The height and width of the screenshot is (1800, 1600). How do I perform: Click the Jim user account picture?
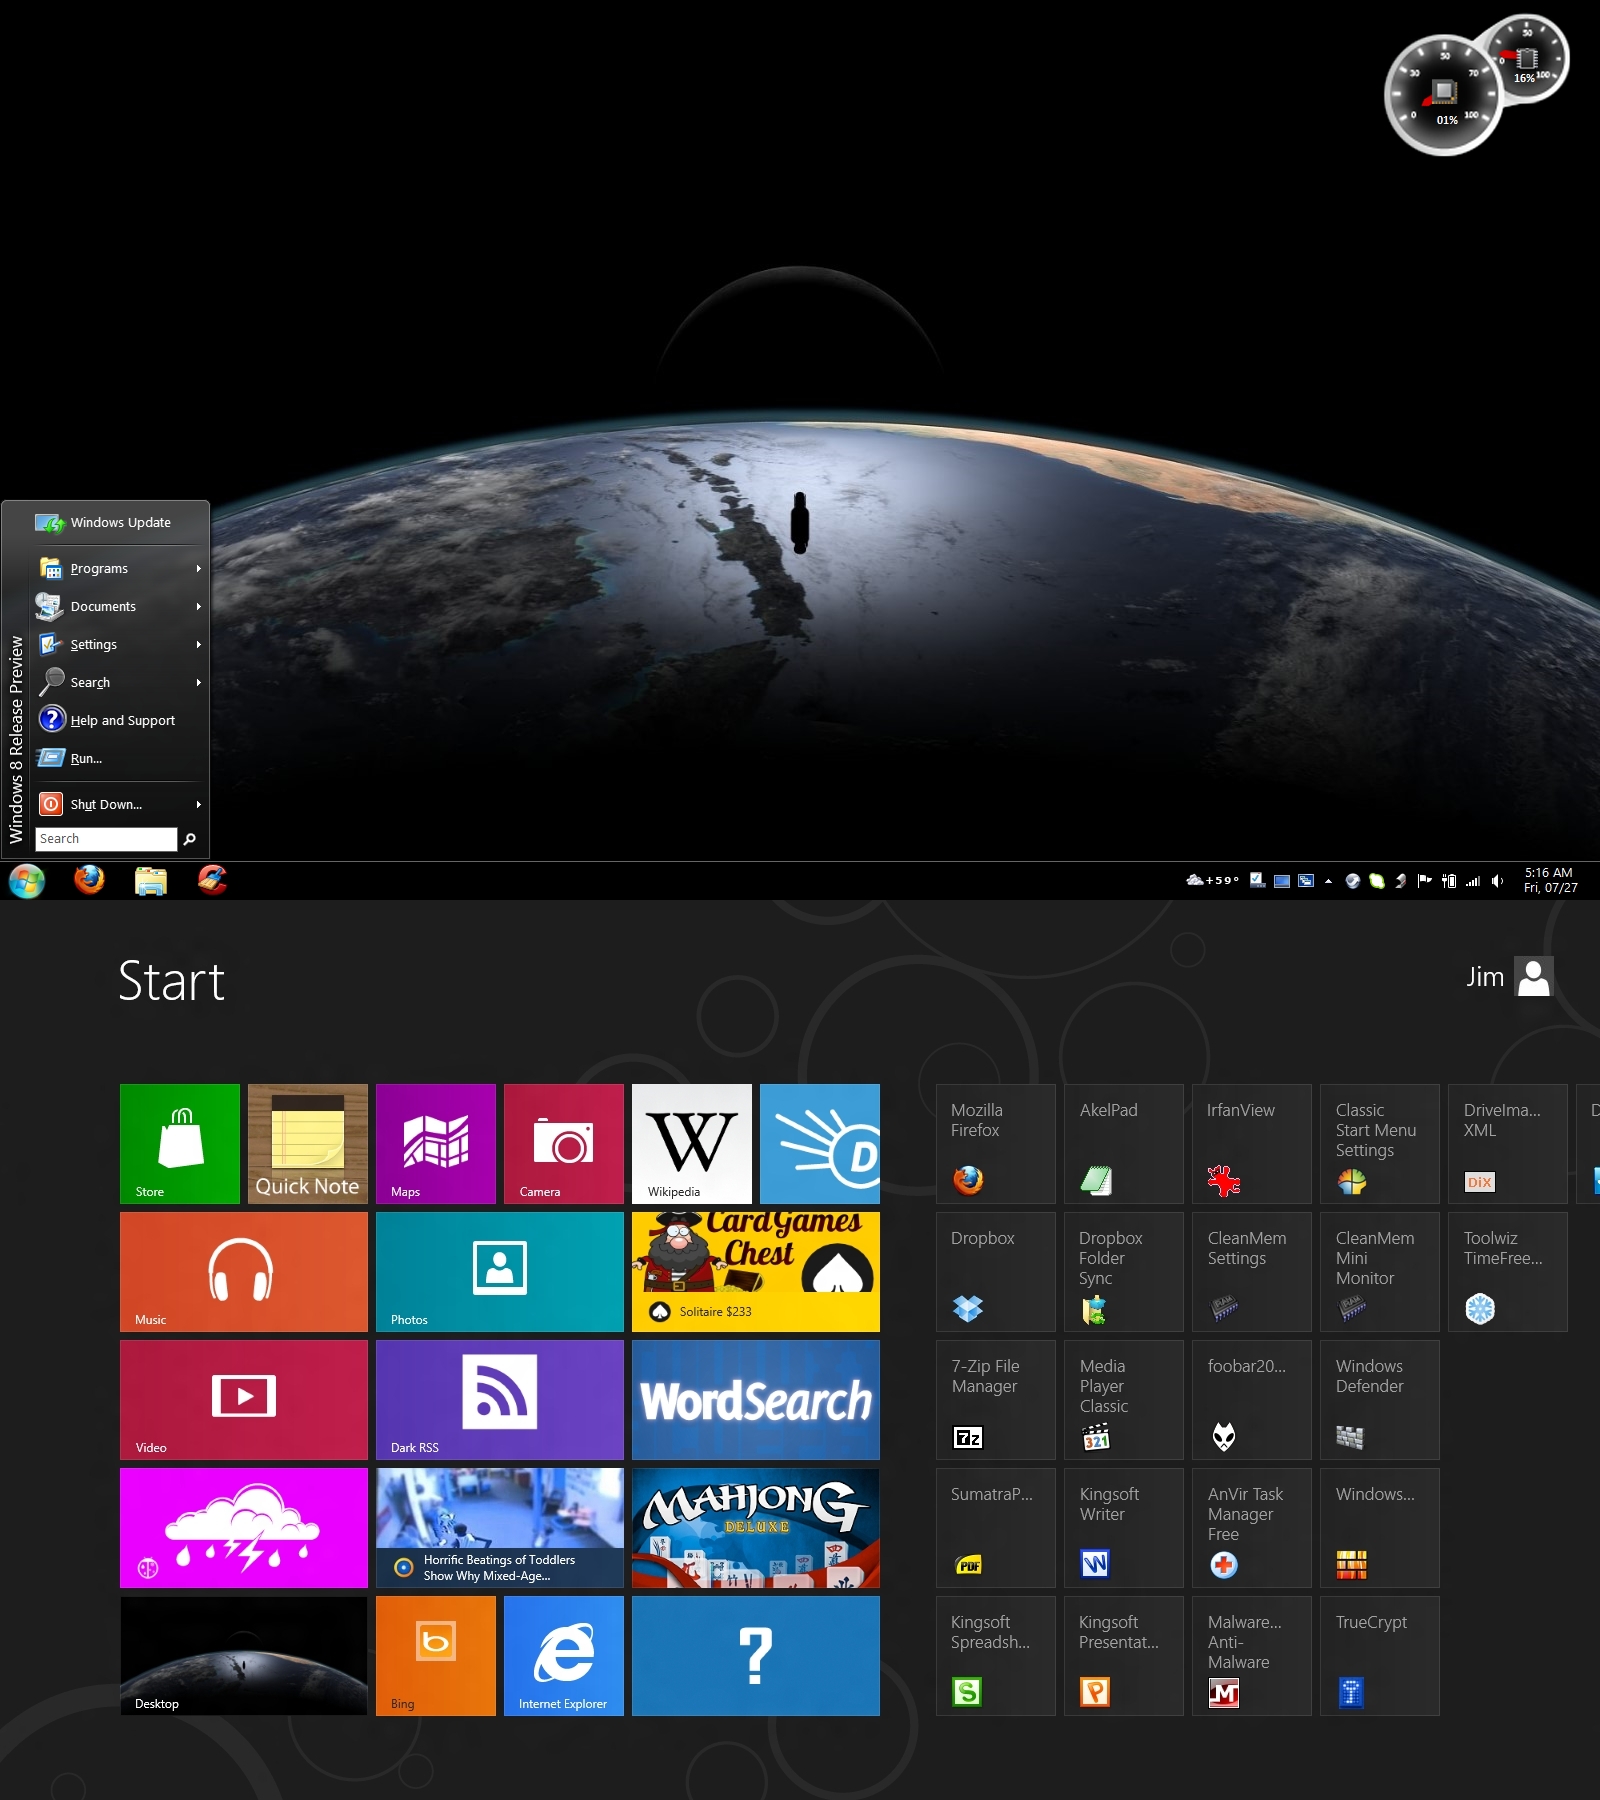[x=1533, y=977]
